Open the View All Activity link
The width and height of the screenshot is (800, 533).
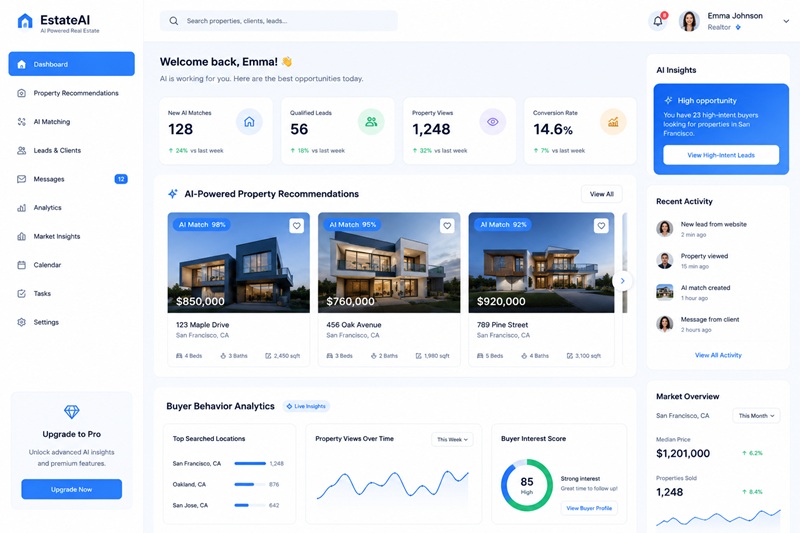(718, 355)
